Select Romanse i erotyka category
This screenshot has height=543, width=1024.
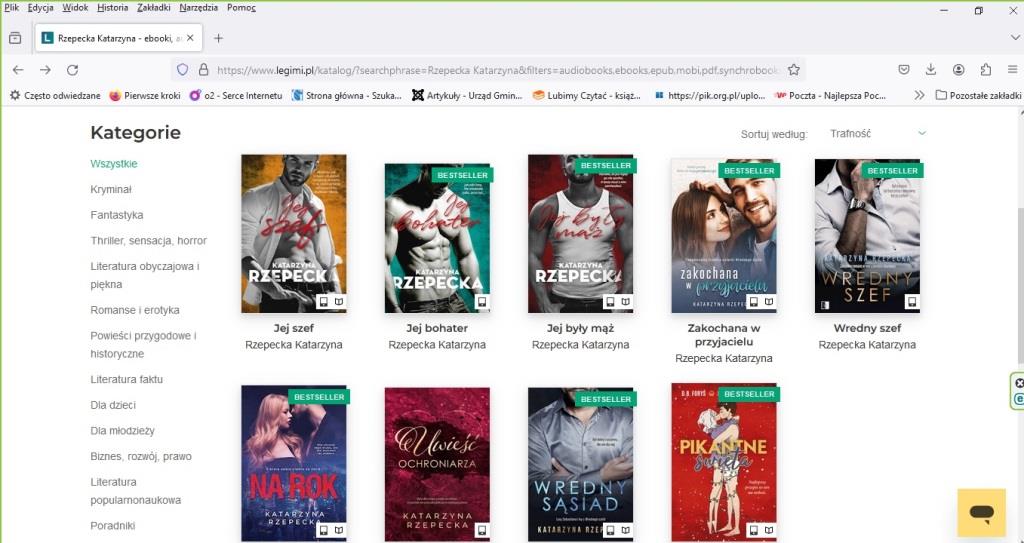click(x=135, y=310)
